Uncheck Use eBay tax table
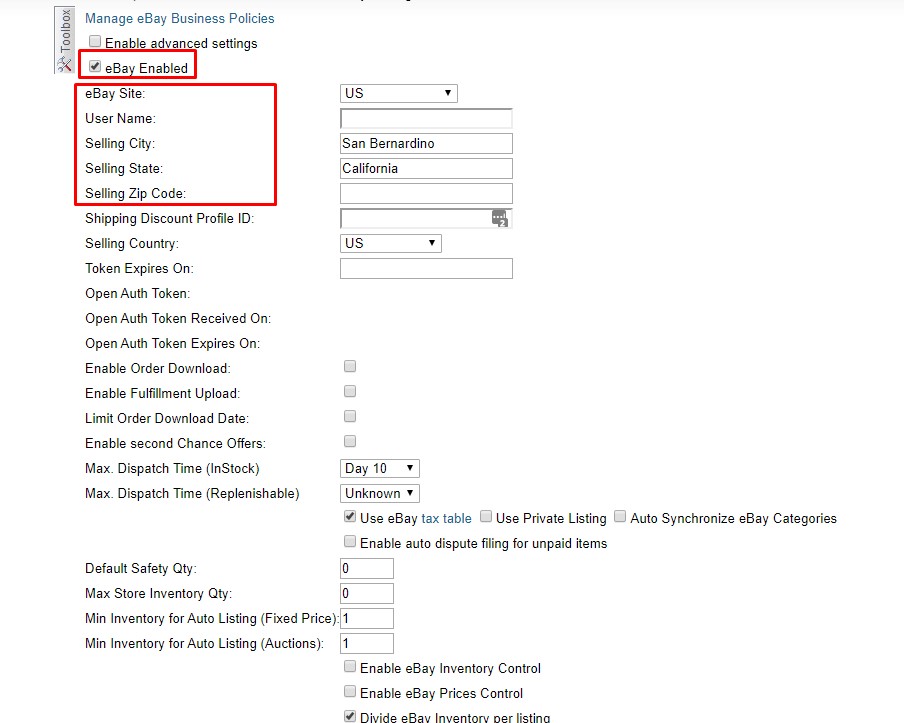 (350, 517)
